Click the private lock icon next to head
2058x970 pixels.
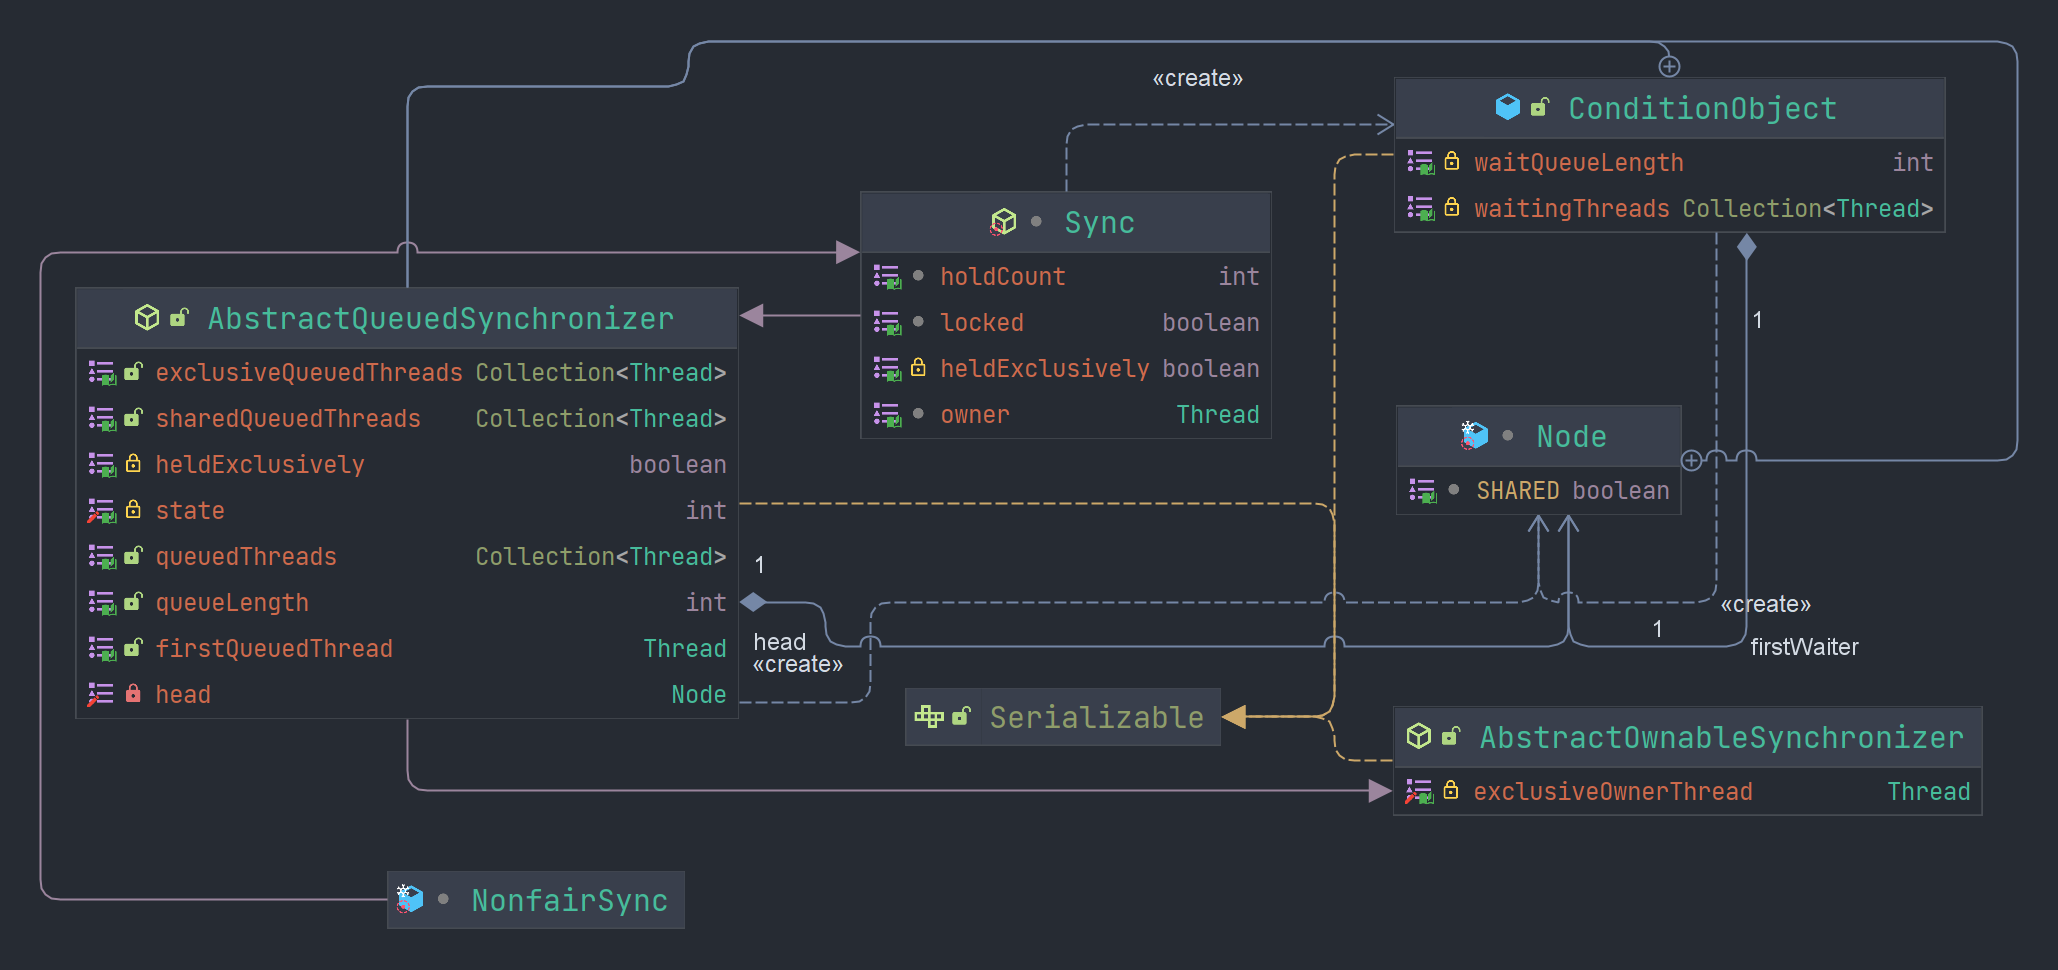point(133,693)
